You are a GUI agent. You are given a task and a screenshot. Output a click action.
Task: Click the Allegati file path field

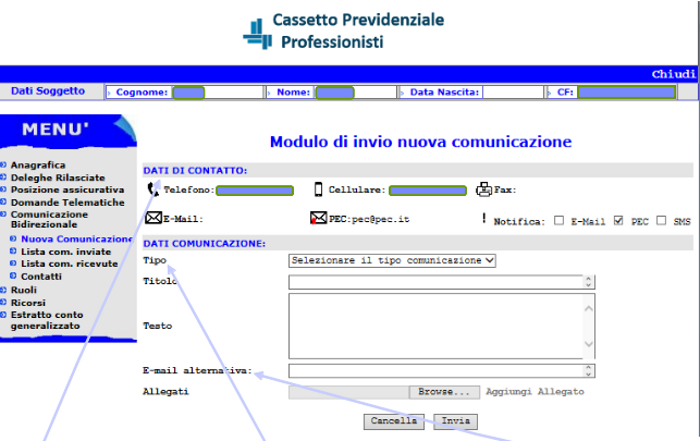pos(349,392)
